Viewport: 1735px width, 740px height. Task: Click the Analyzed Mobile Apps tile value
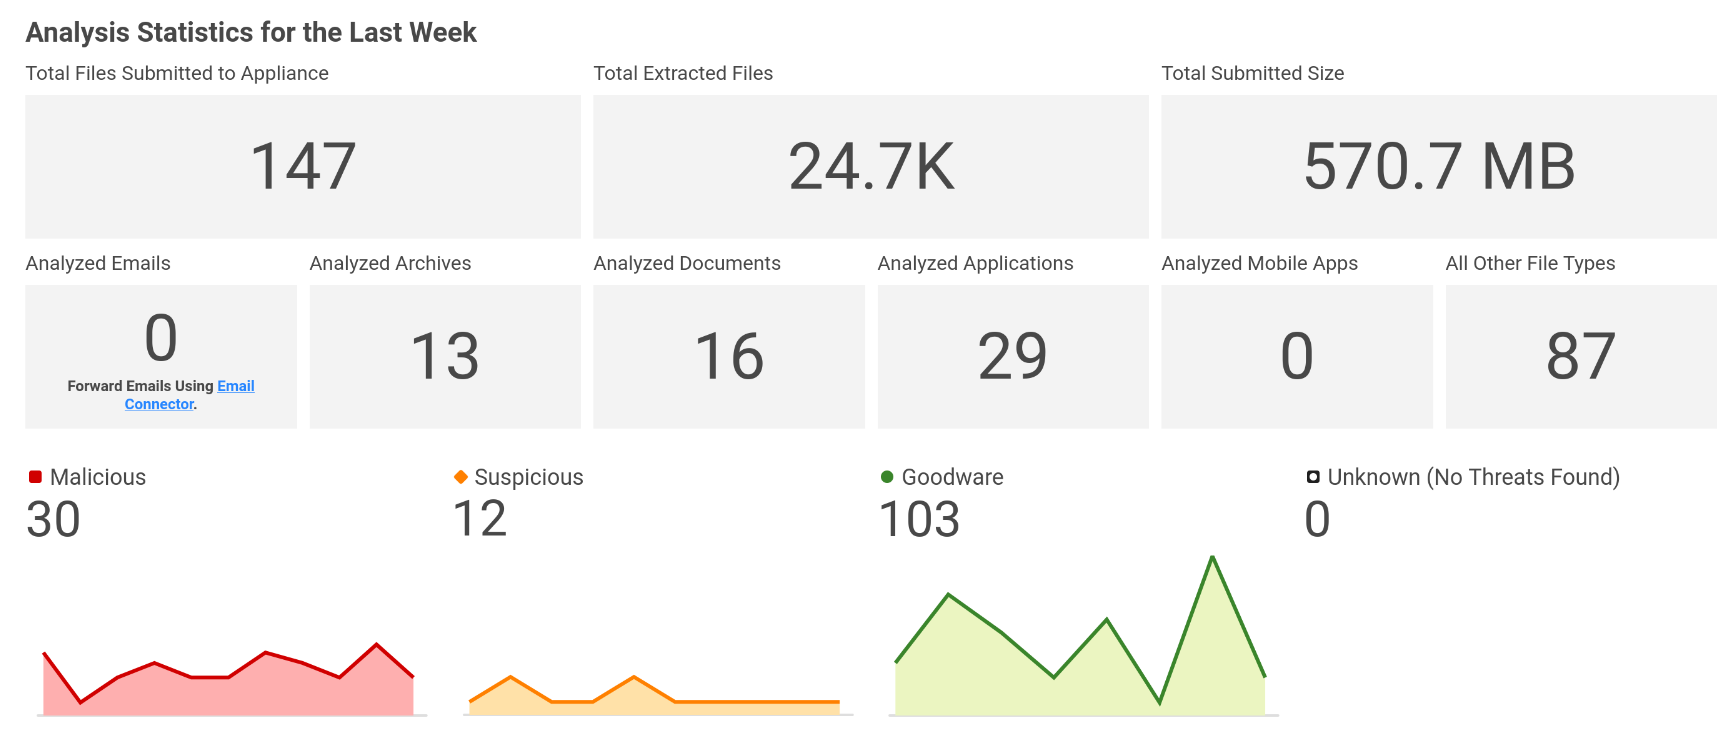tap(1297, 356)
